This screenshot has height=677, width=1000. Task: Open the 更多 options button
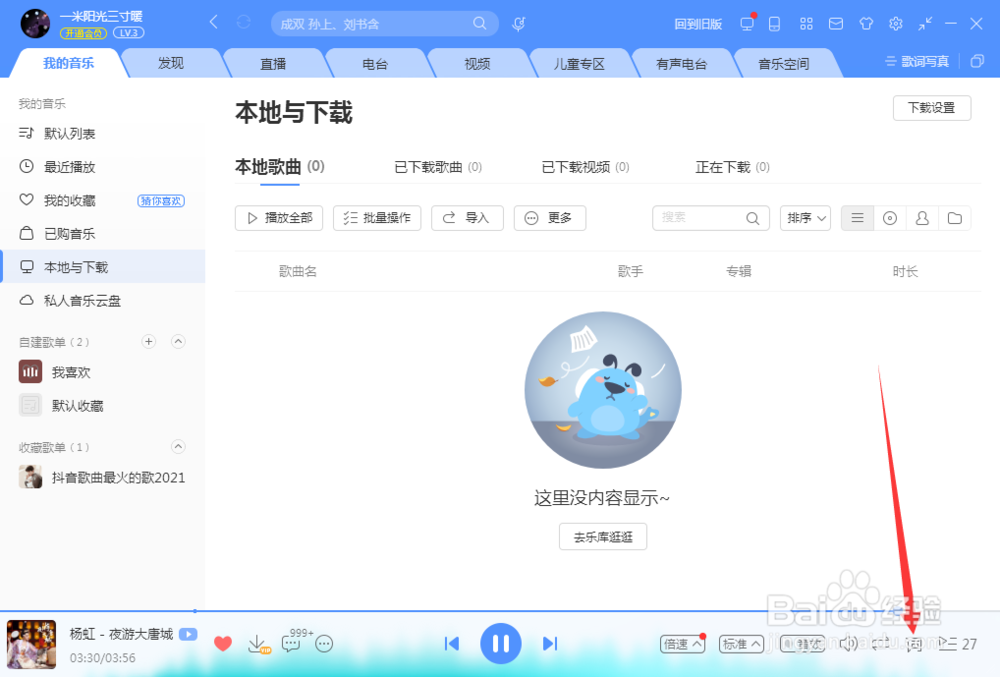pyautogui.click(x=550, y=218)
